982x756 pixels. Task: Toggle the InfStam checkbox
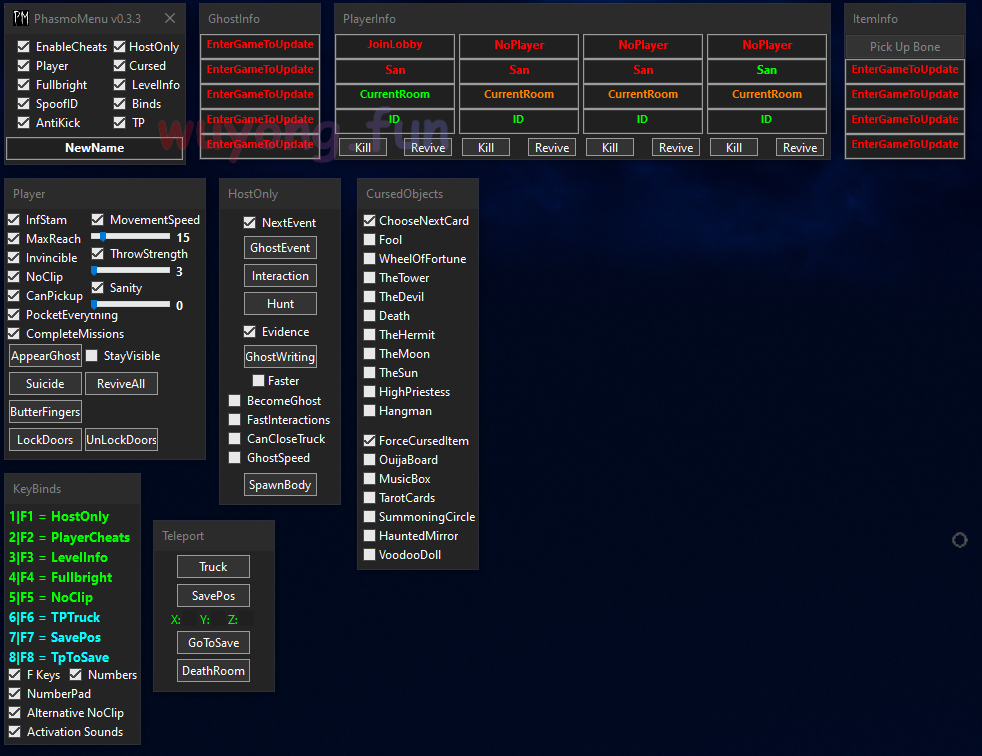pos(14,220)
